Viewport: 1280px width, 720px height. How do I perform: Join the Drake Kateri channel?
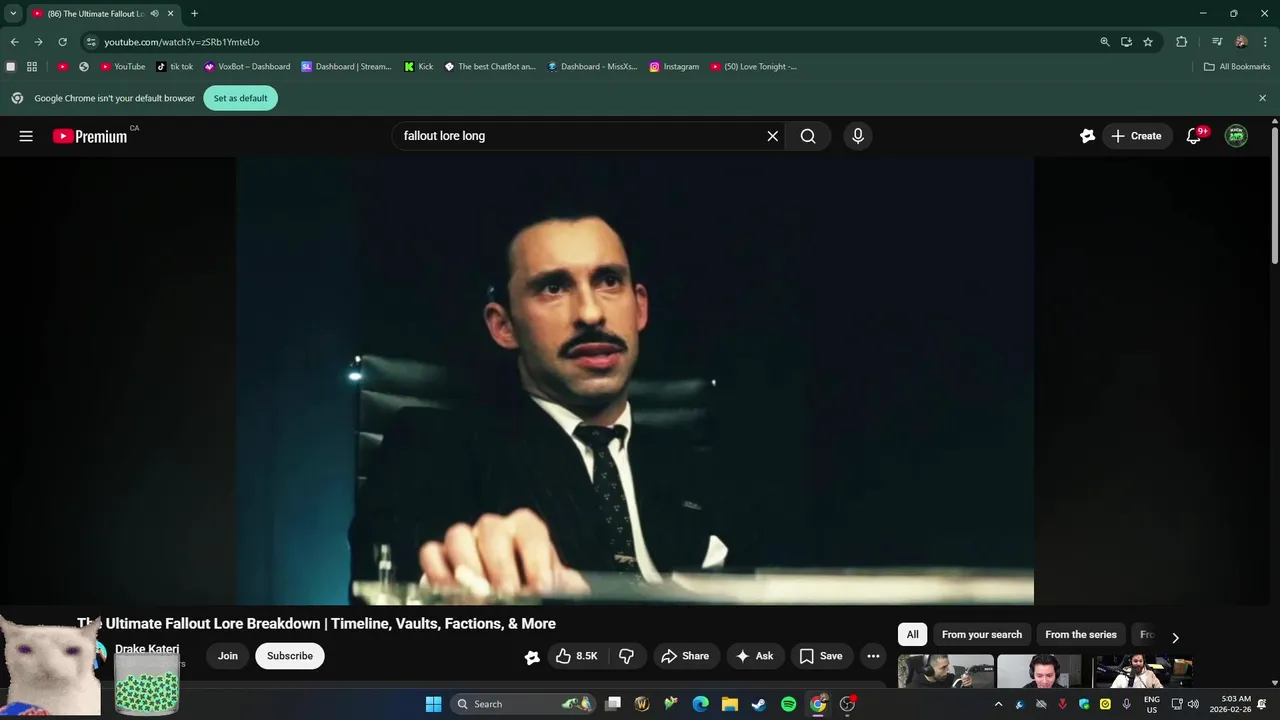(228, 656)
